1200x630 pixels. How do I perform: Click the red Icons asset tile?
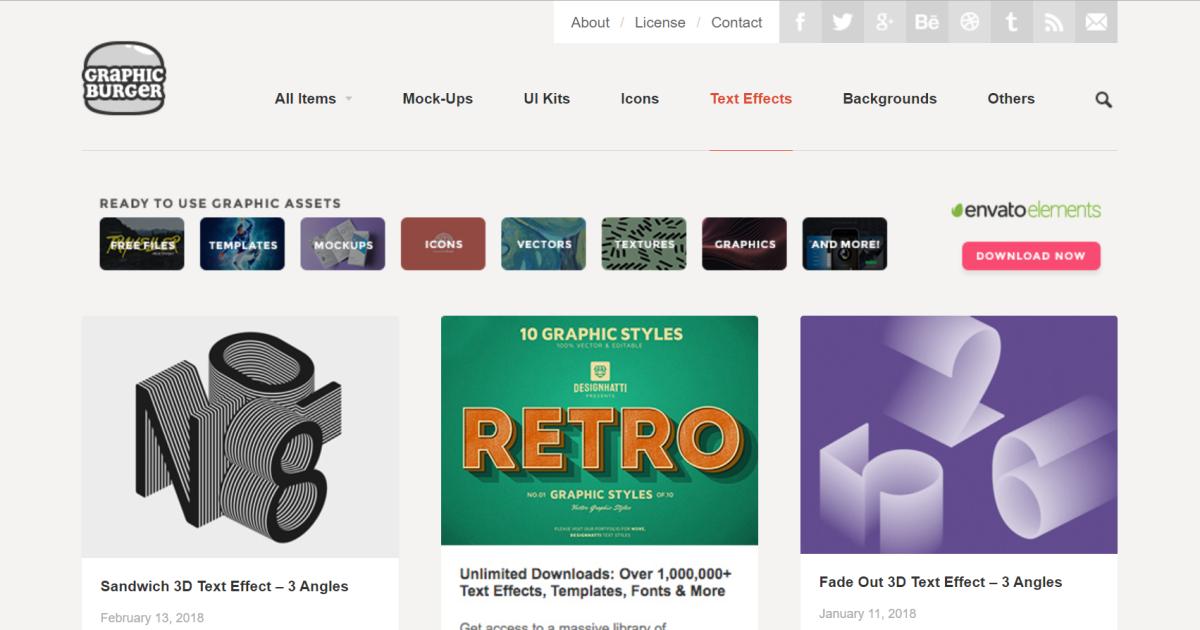[x=443, y=244]
